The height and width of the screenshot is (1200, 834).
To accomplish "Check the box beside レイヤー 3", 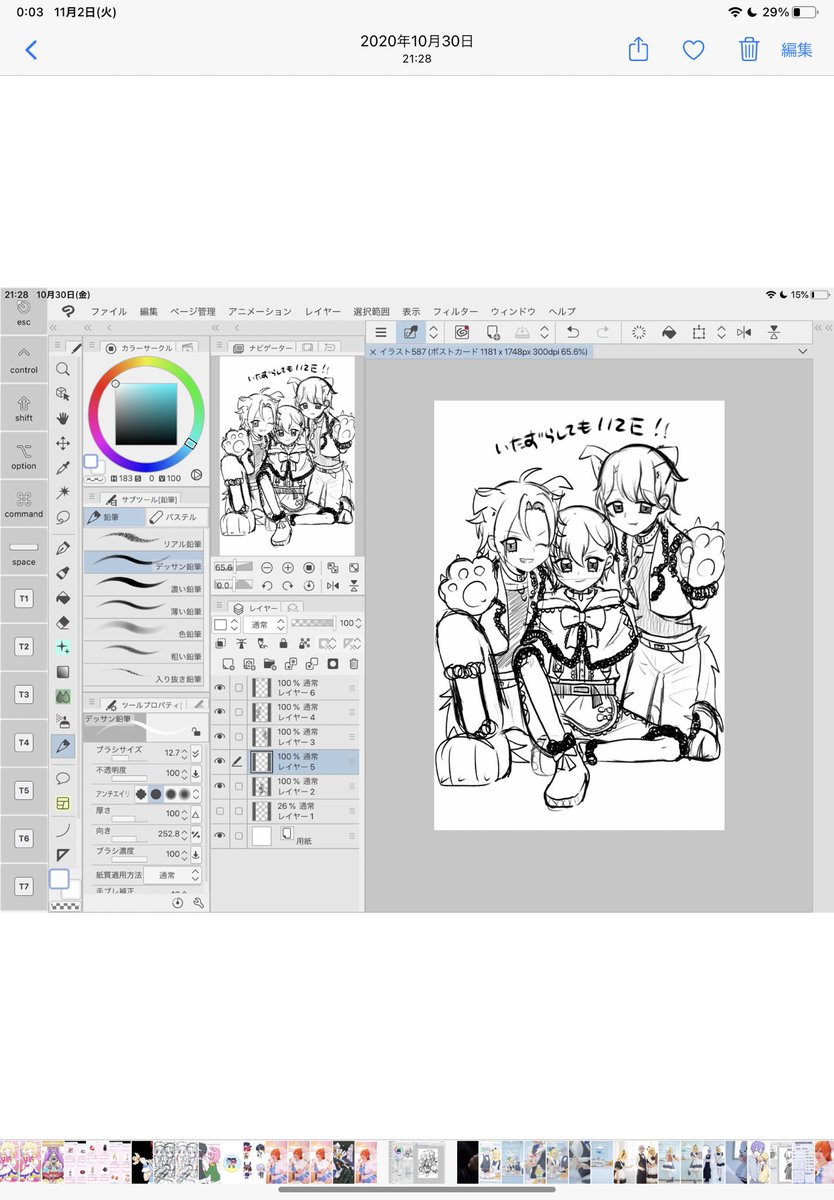I will (238, 737).
